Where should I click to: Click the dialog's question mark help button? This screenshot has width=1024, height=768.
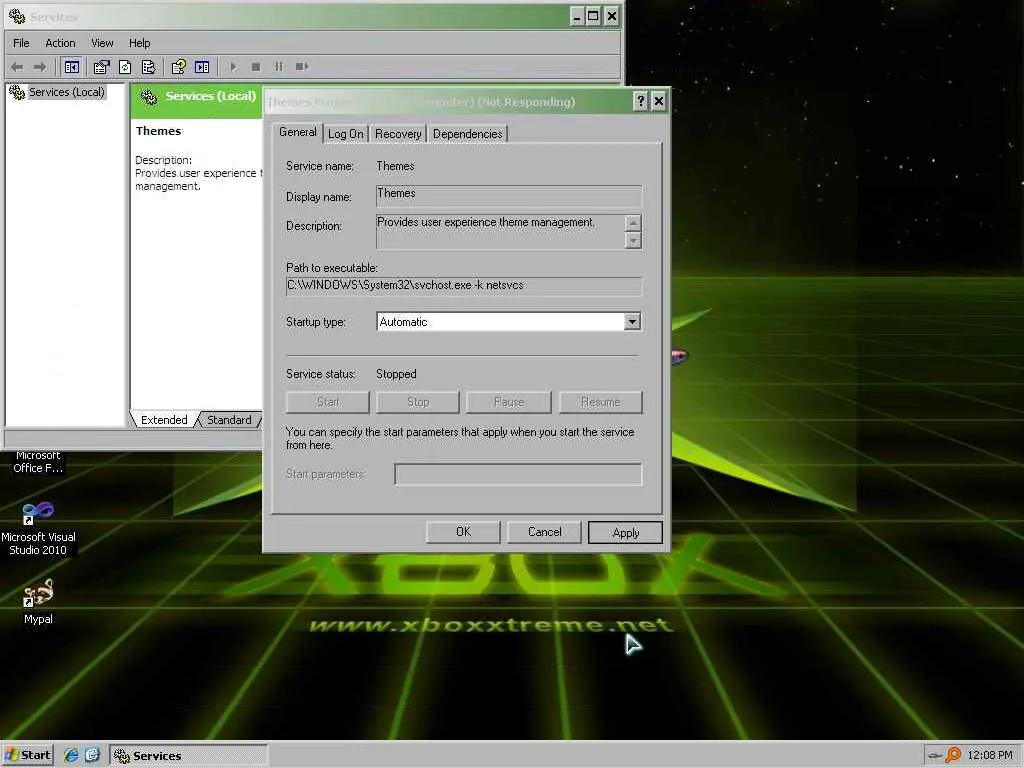641,101
